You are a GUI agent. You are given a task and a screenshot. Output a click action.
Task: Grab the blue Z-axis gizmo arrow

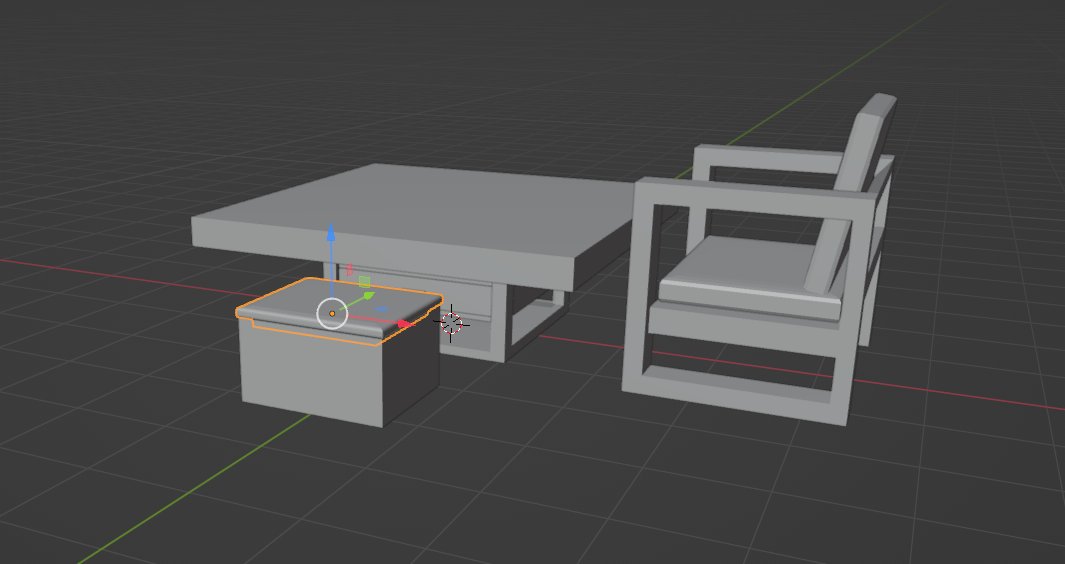tap(331, 234)
